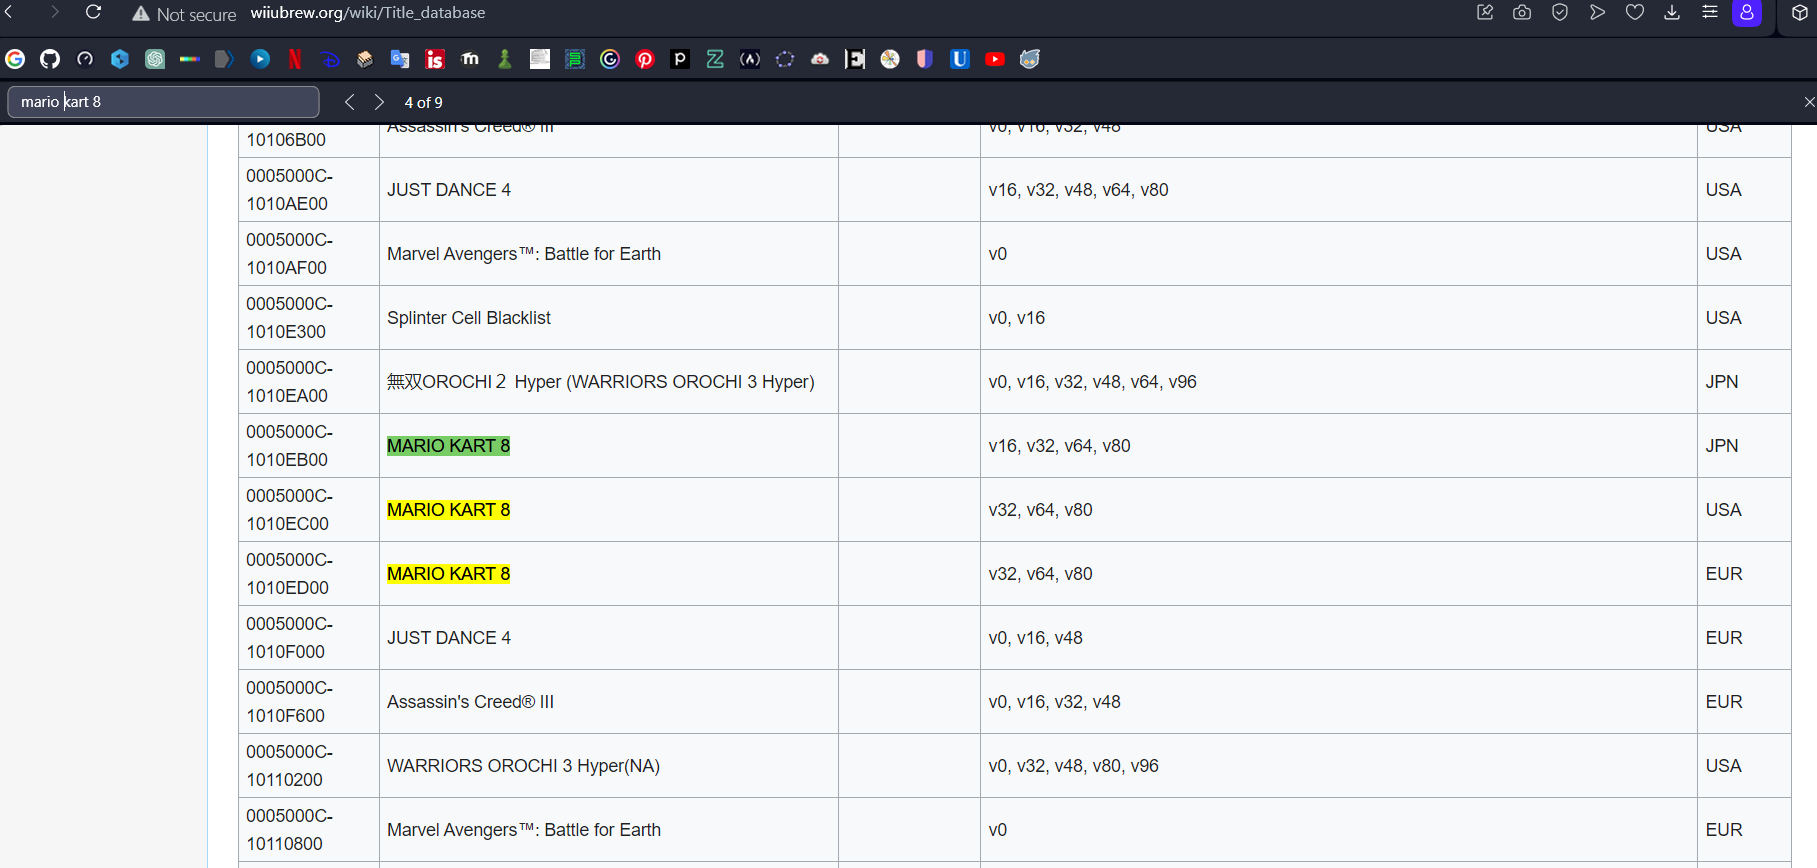Click title ID 0005000C-1010ED00
The height and width of the screenshot is (868, 1817).
click(290, 574)
